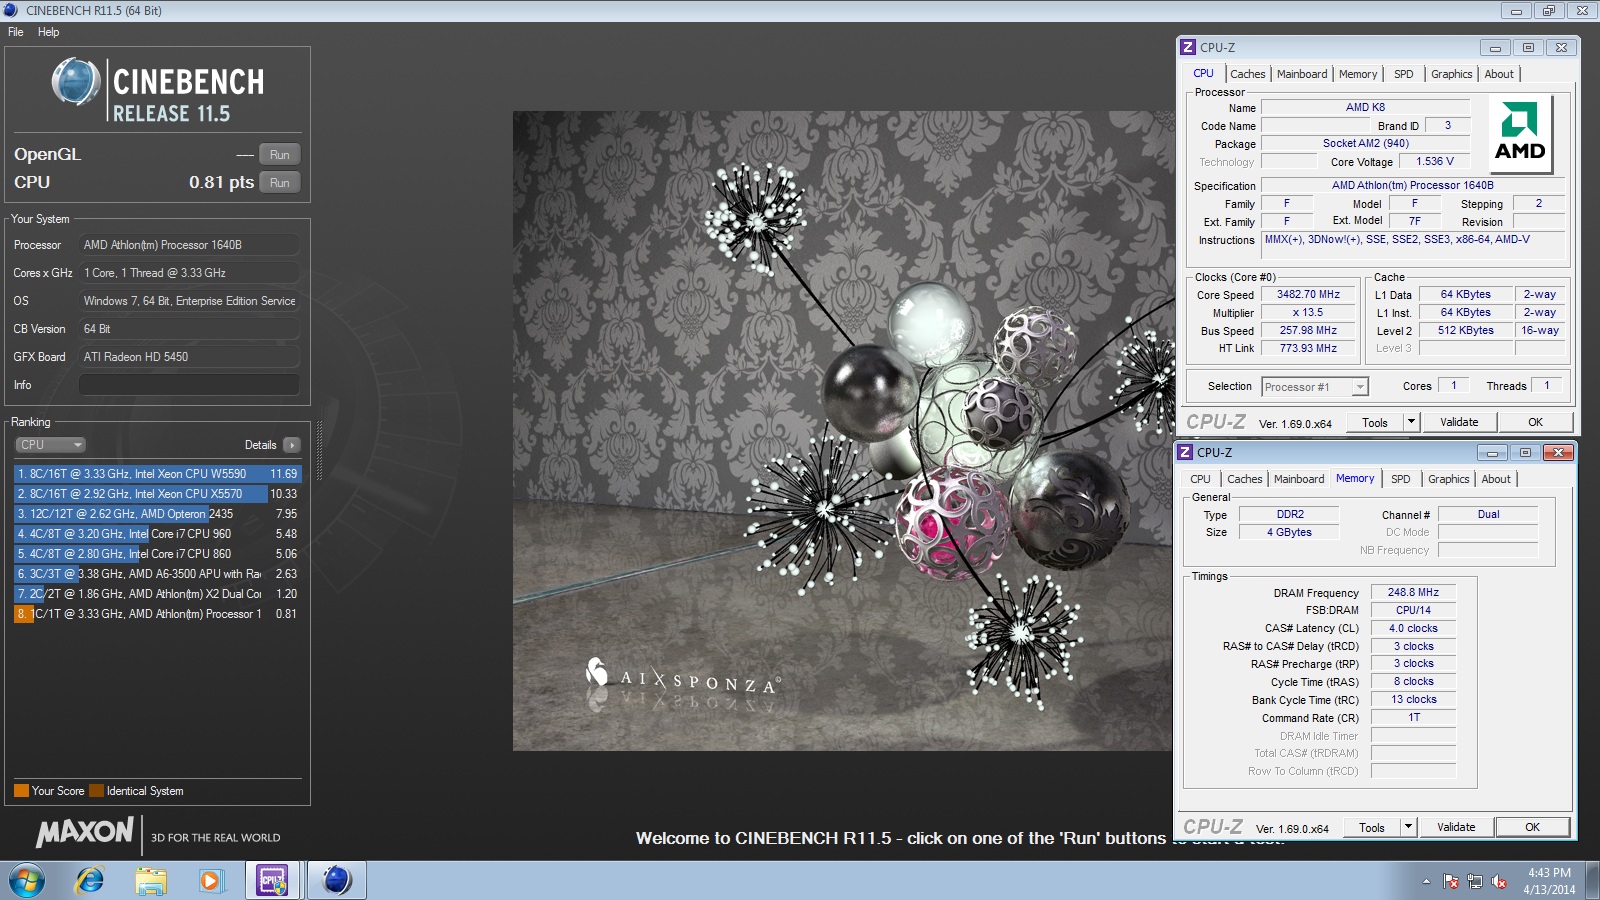Open the CPU ranking dropdown
1600x900 pixels.
click(50, 445)
